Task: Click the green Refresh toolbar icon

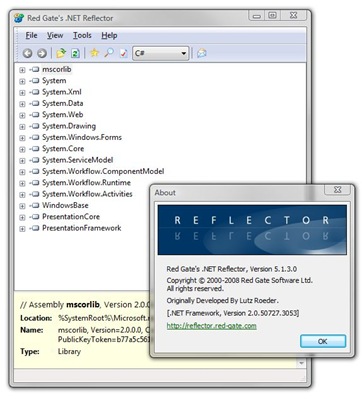Action: (75, 53)
